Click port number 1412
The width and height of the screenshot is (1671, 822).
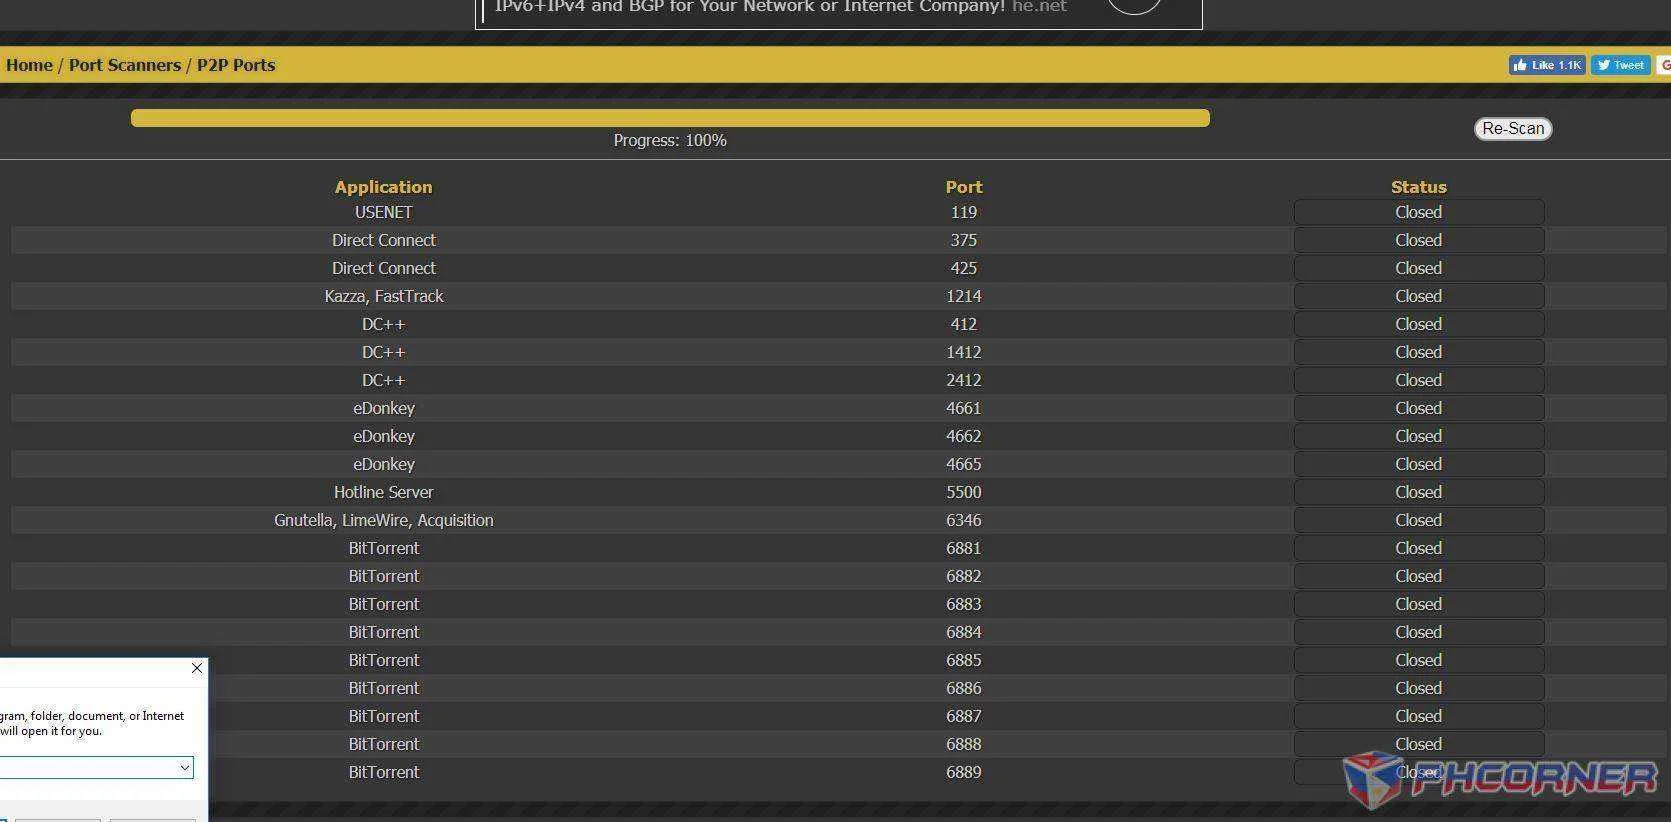pyautogui.click(x=964, y=352)
